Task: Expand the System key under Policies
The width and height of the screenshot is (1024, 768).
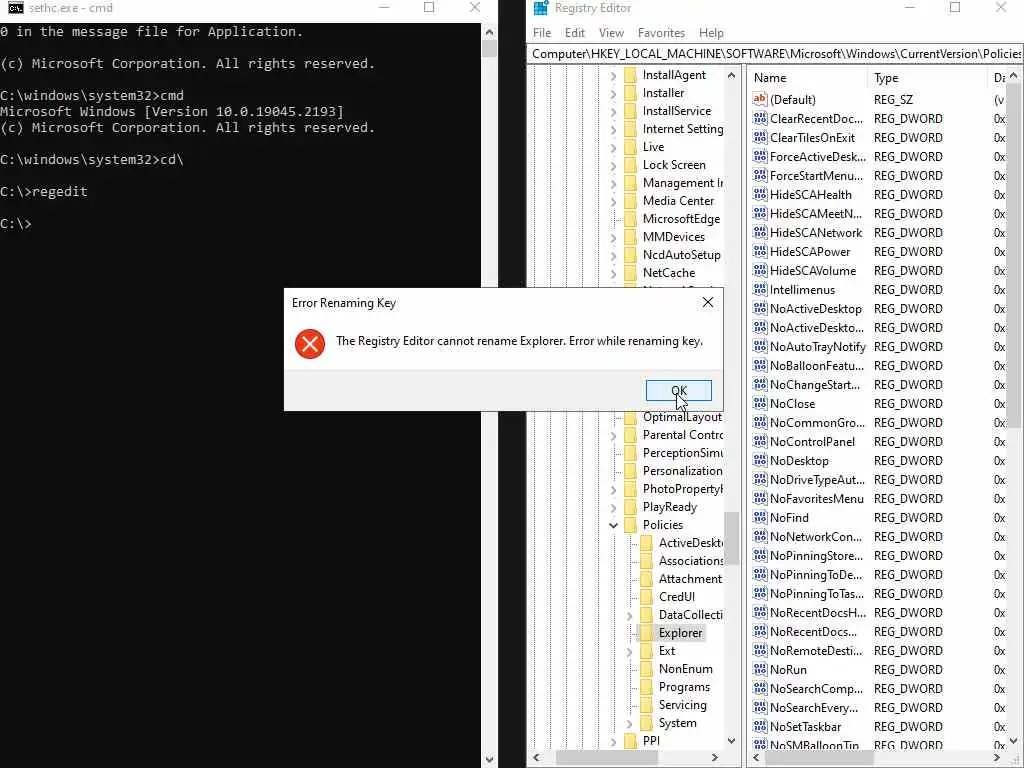Action: tap(630, 724)
